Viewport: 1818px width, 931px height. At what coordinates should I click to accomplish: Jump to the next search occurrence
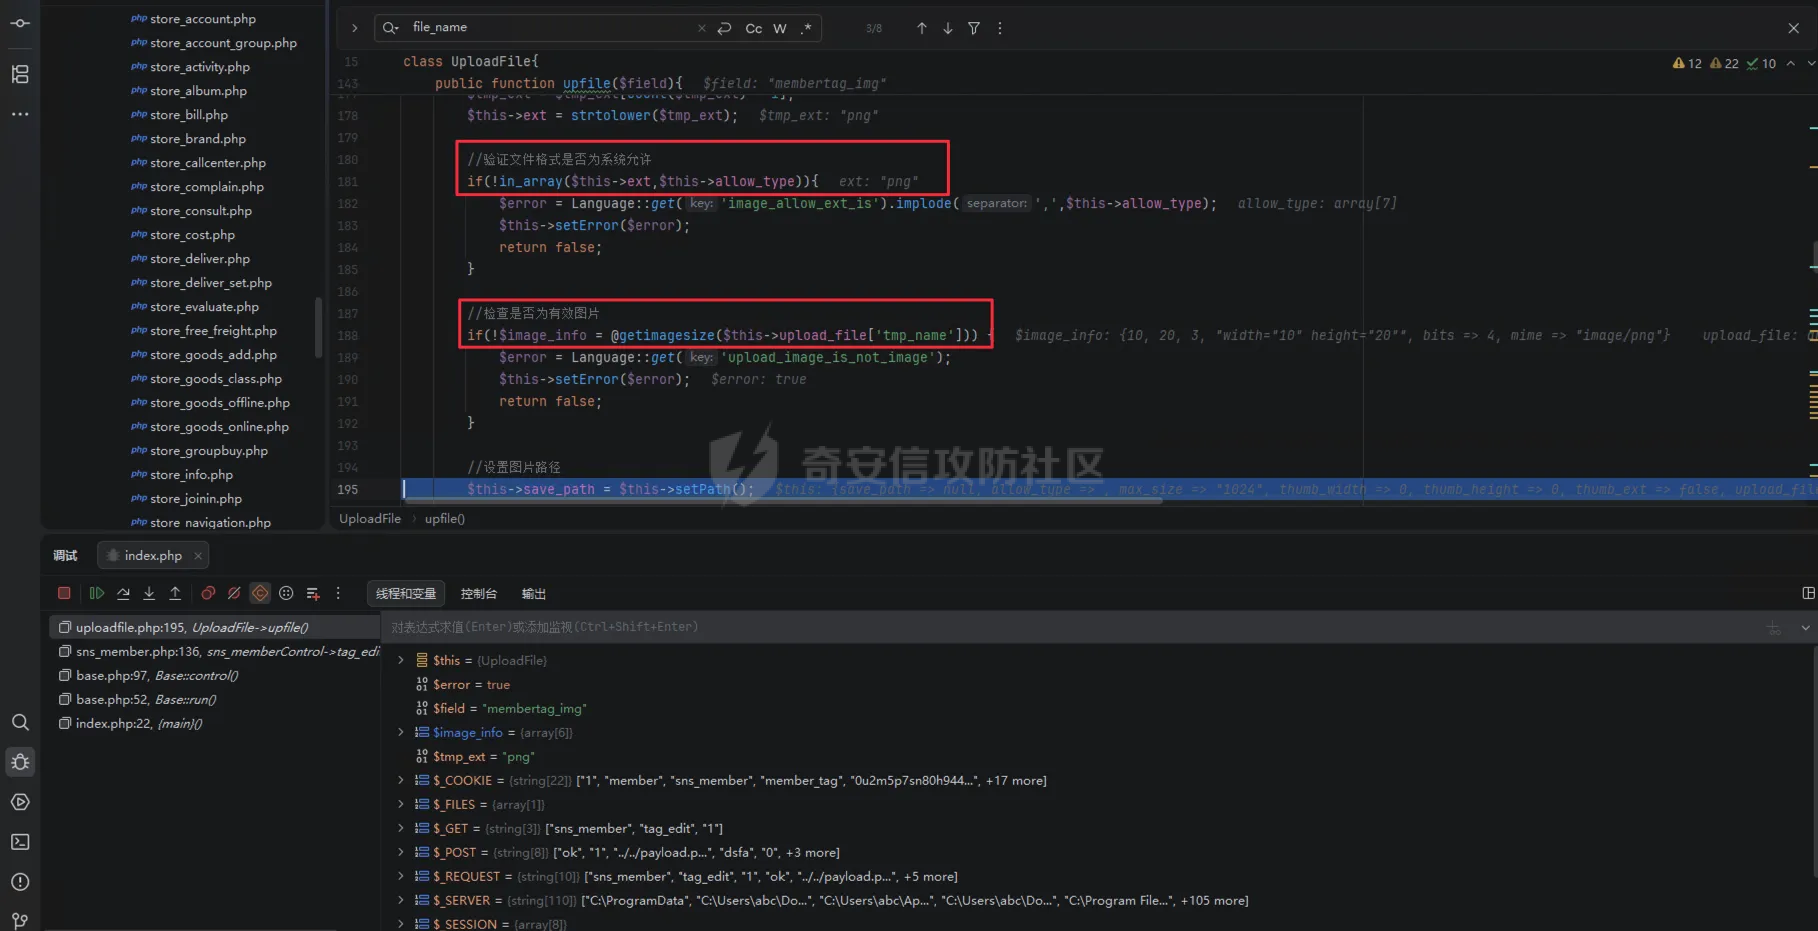[x=947, y=28]
